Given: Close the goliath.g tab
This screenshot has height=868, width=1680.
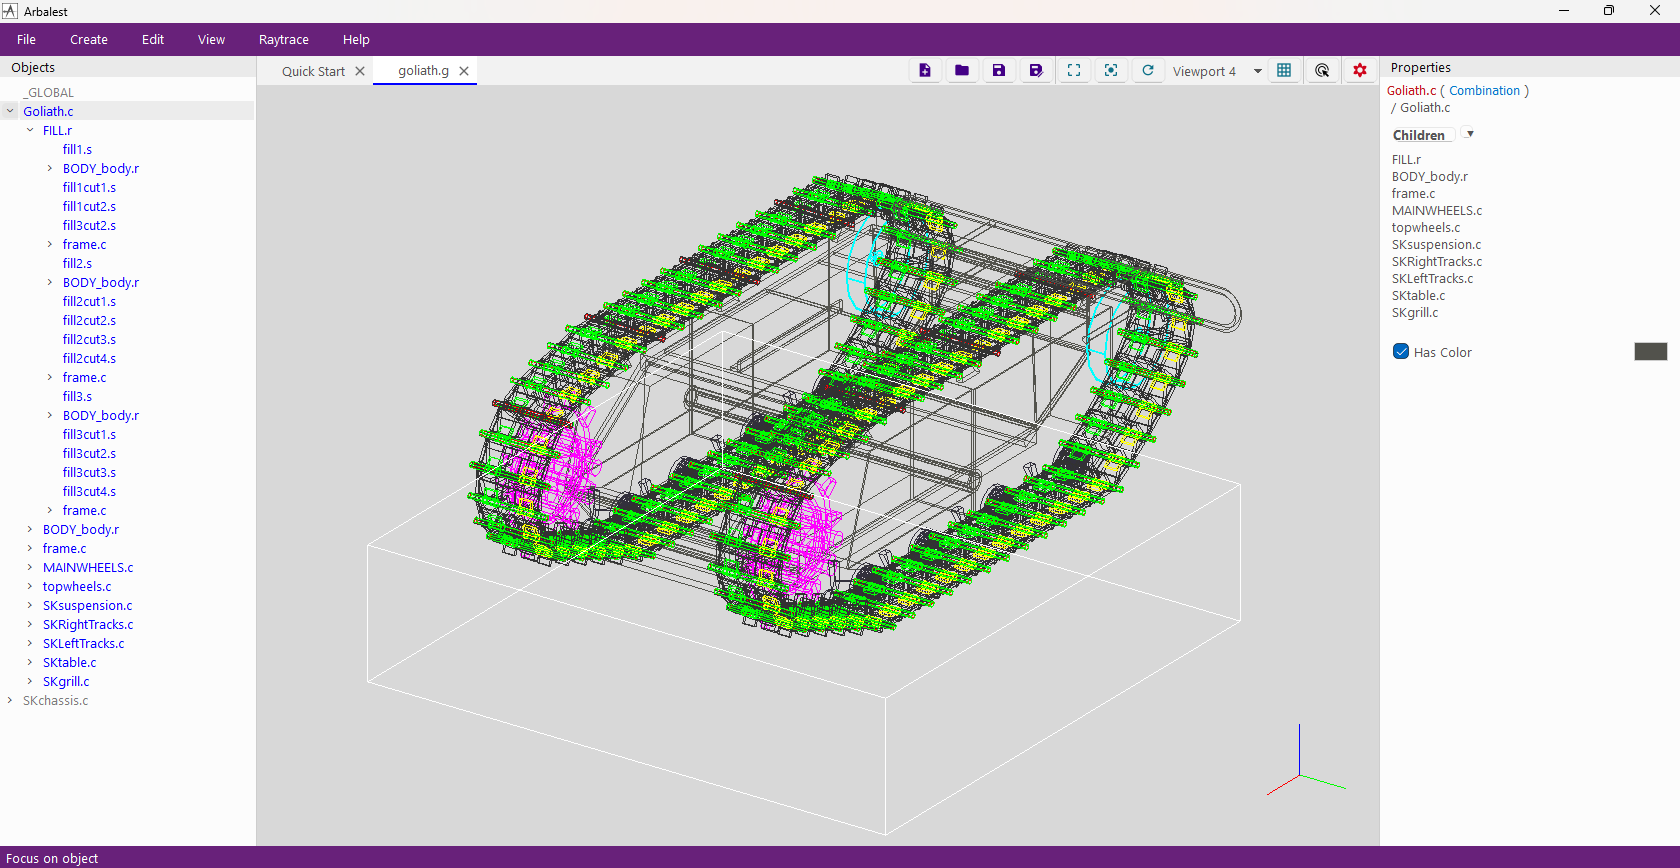Looking at the screenshot, I should tap(464, 71).
